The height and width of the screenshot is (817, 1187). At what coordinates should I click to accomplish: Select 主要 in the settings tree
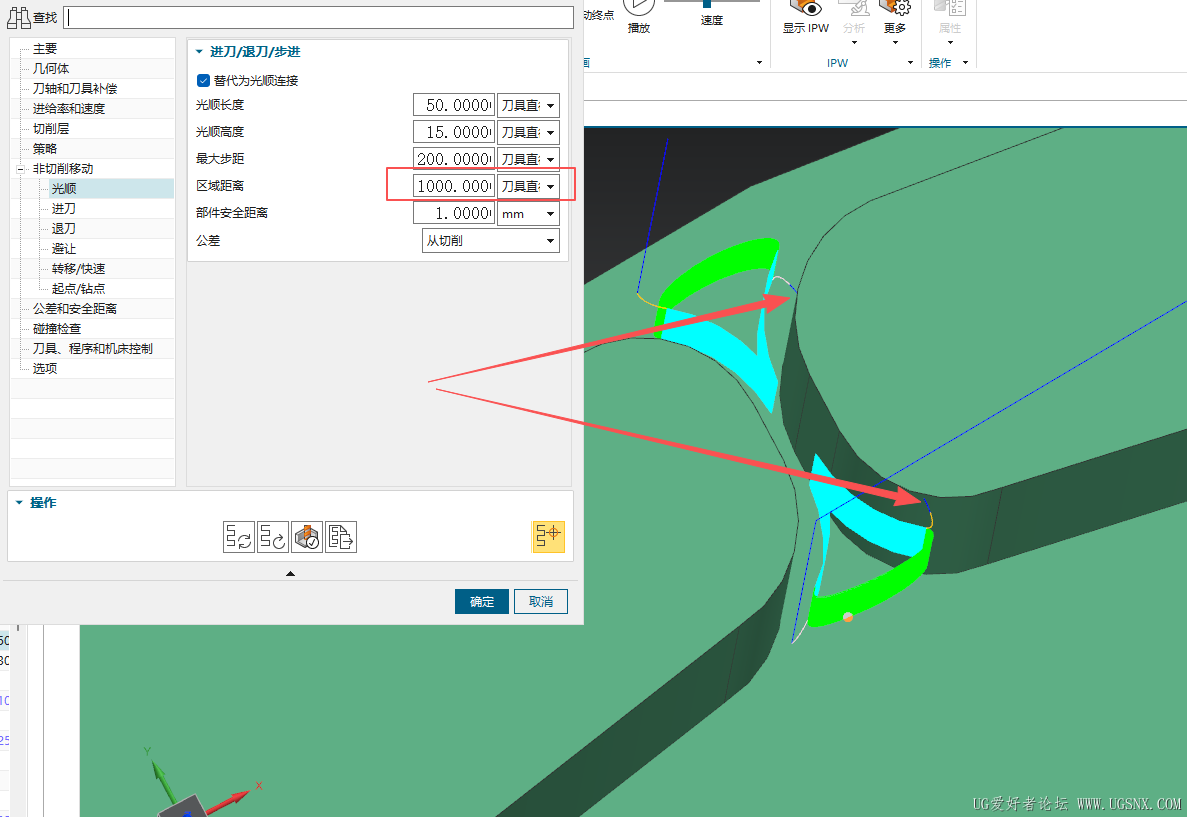coord(45,48)
